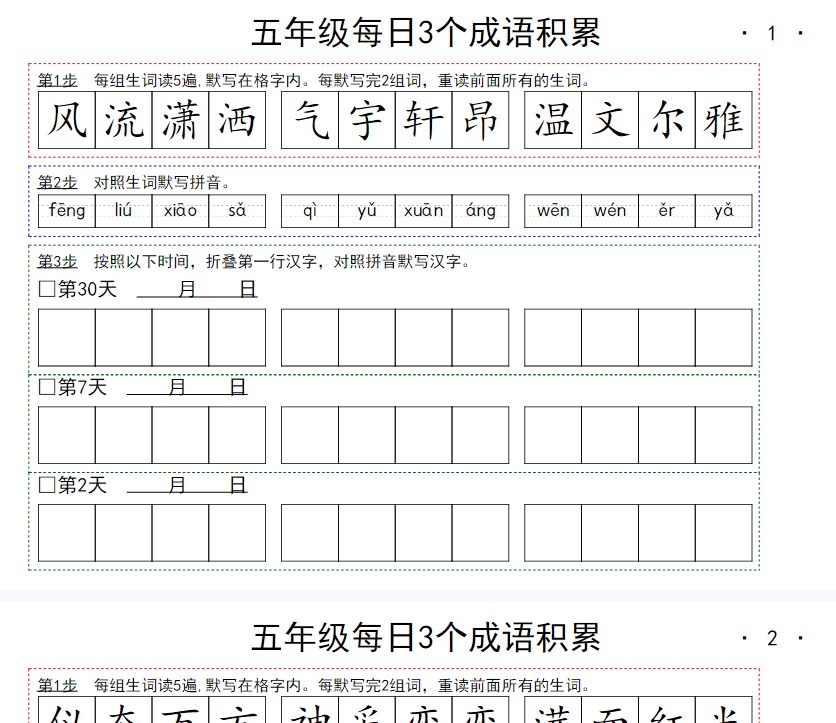Image resolution: width=836 pixels, height=723 pixels.
Task: Click the first empty cell in 第30天 row
Action: [67, 337]
